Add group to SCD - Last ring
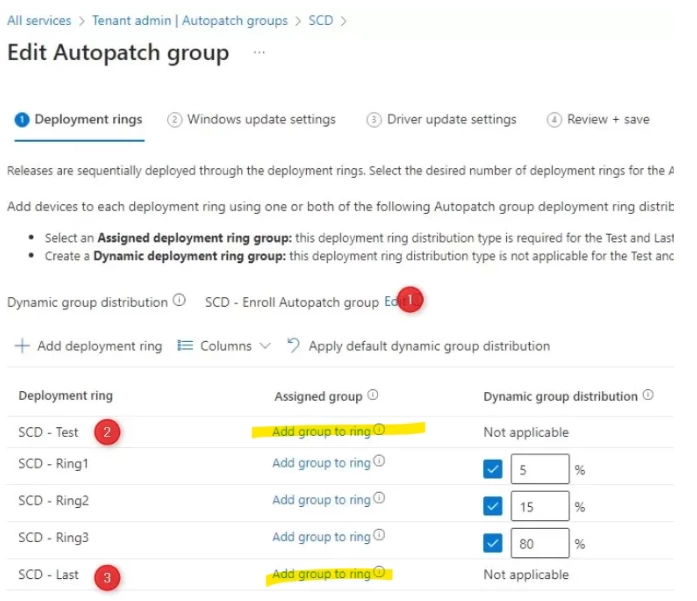This screenshot has width=697, height=601. point(321,574)
